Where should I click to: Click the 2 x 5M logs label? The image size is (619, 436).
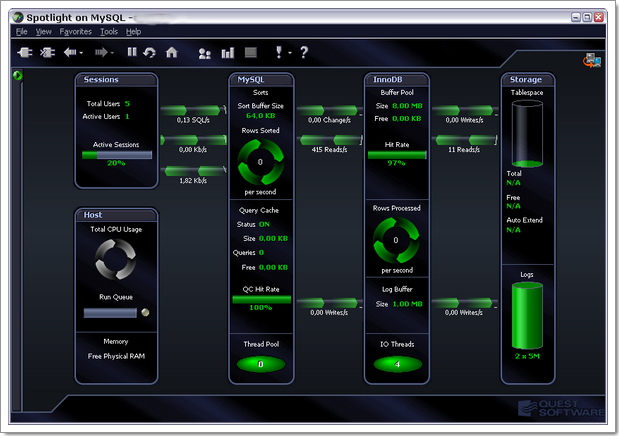pos(527,356)
